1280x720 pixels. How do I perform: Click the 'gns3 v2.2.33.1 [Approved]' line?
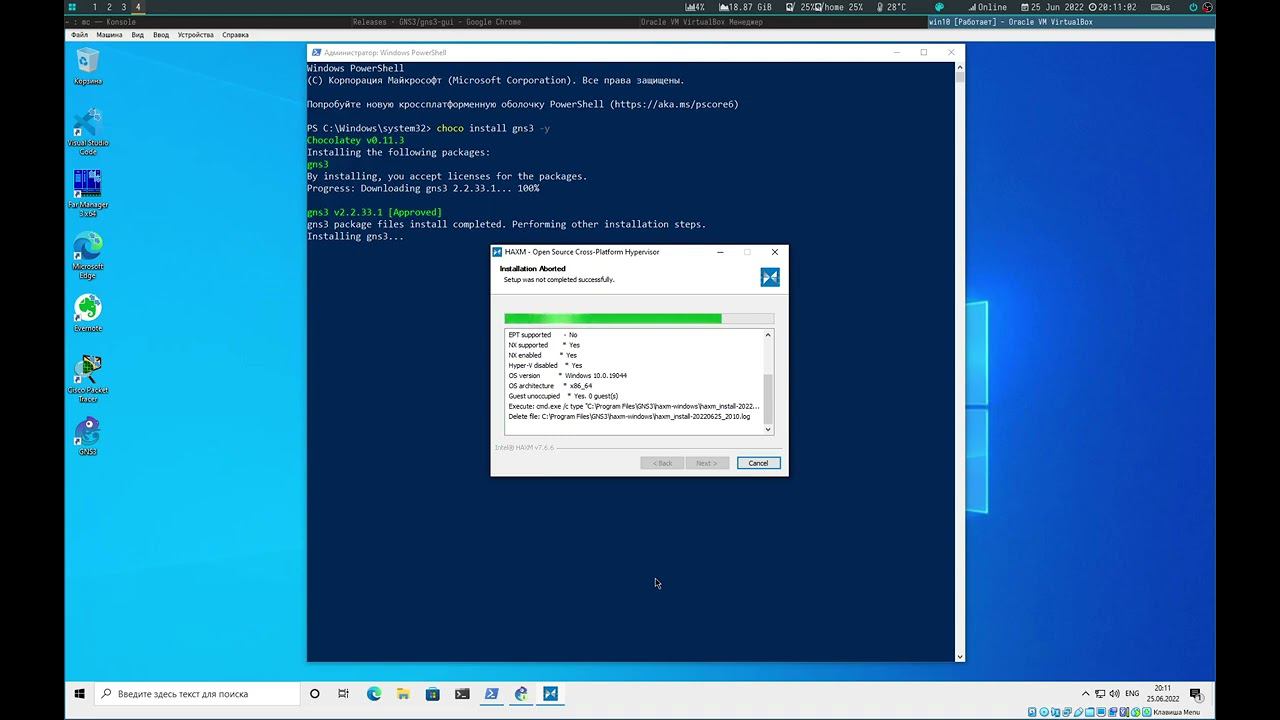coord(374,212)
